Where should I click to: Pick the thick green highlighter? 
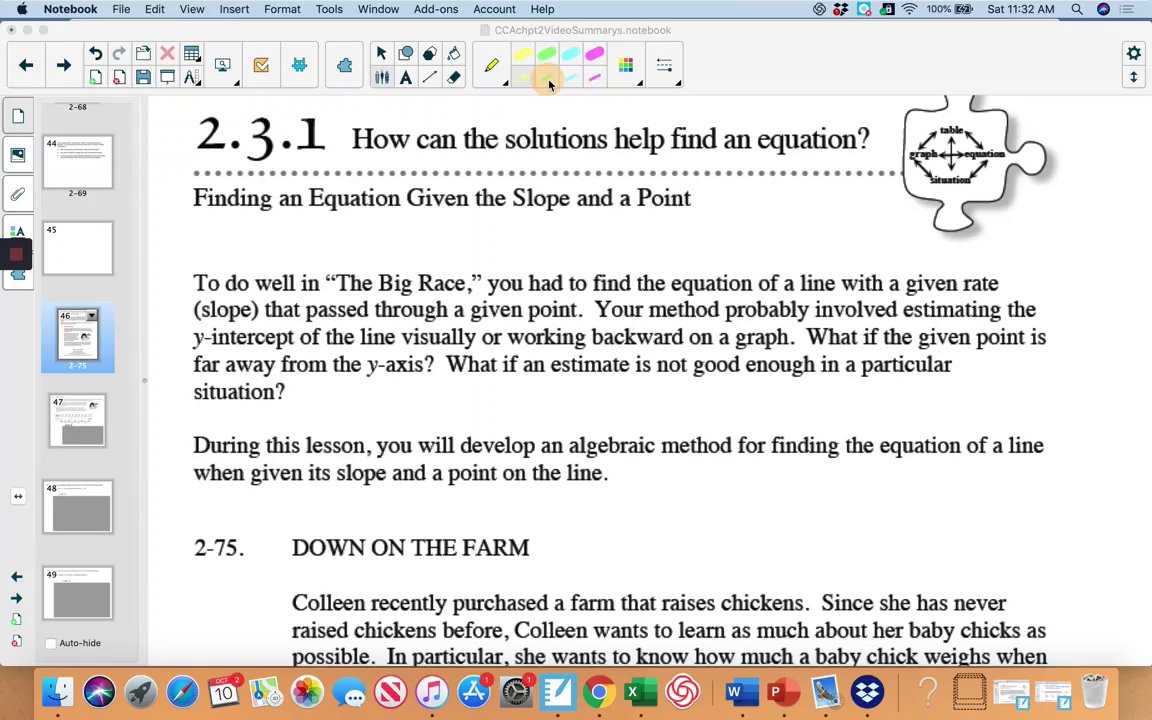547,54
